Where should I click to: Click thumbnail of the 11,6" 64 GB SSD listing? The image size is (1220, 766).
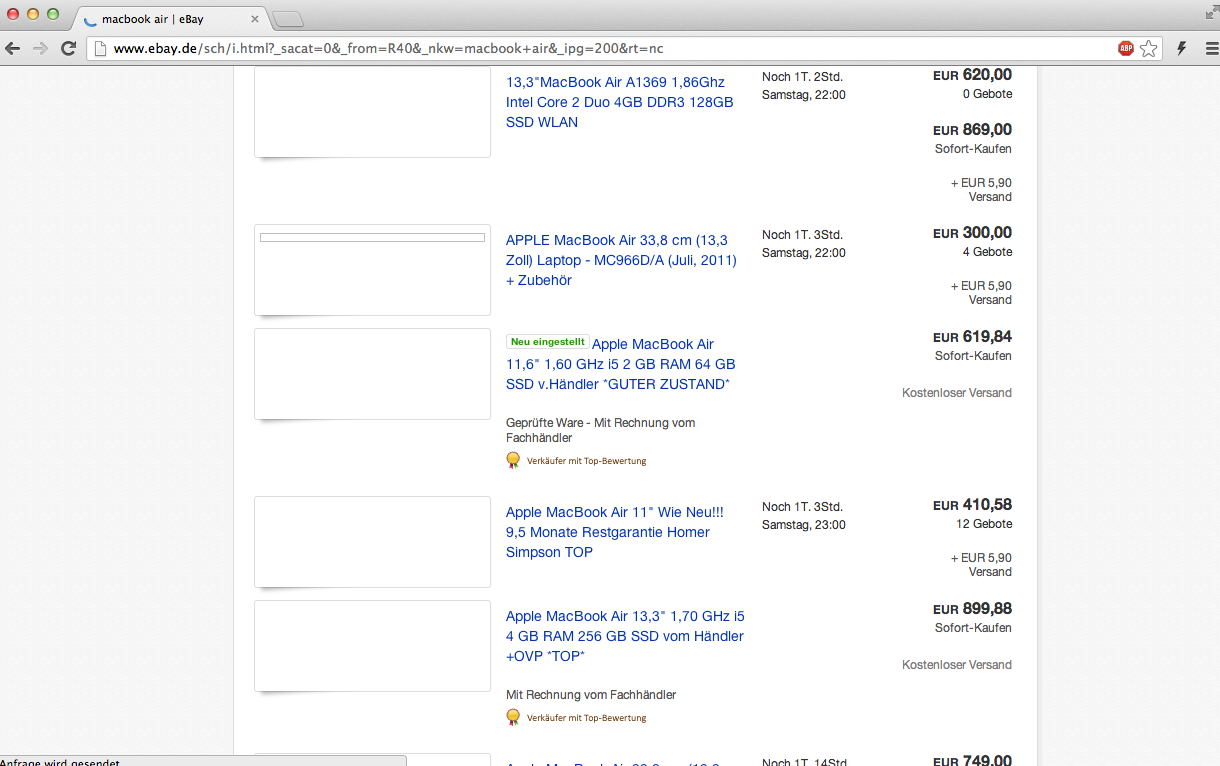372,374
